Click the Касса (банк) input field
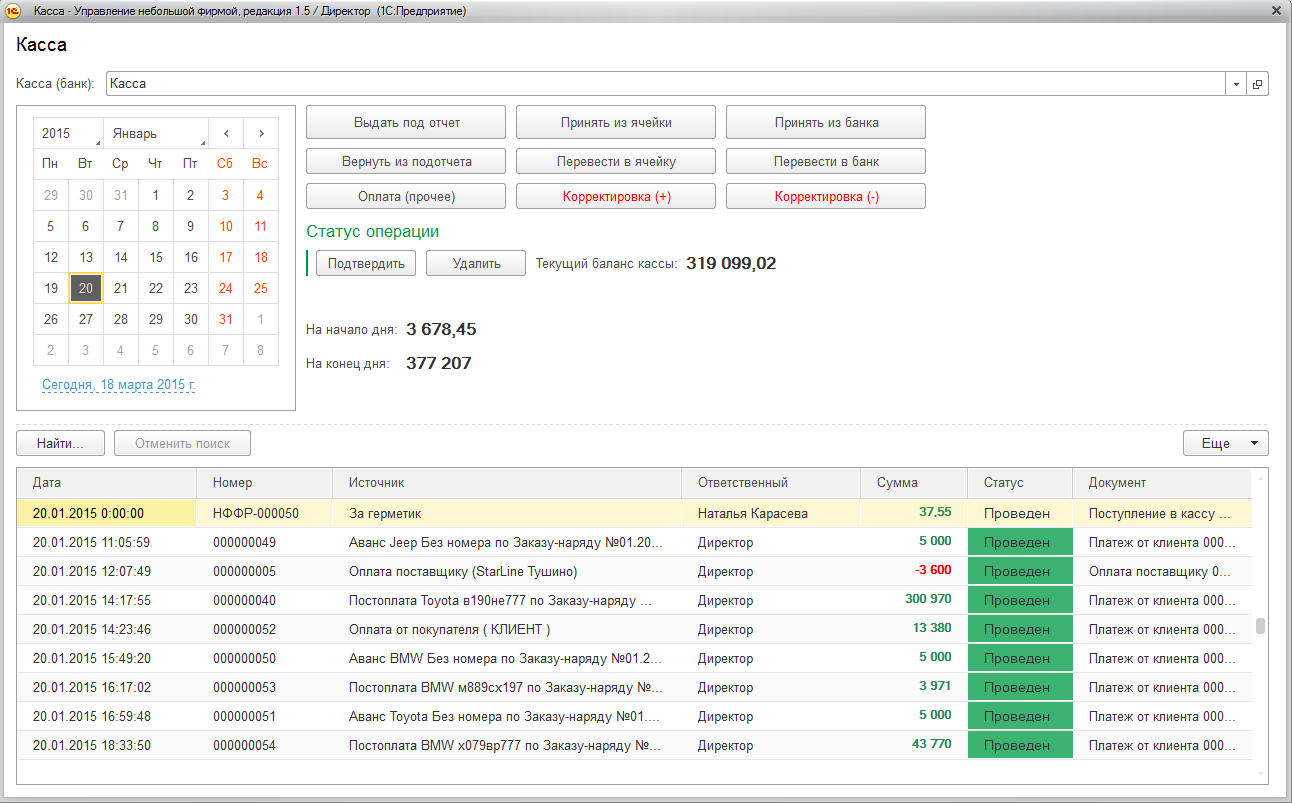Screen dimensions: 1292x803 point(665,84)
